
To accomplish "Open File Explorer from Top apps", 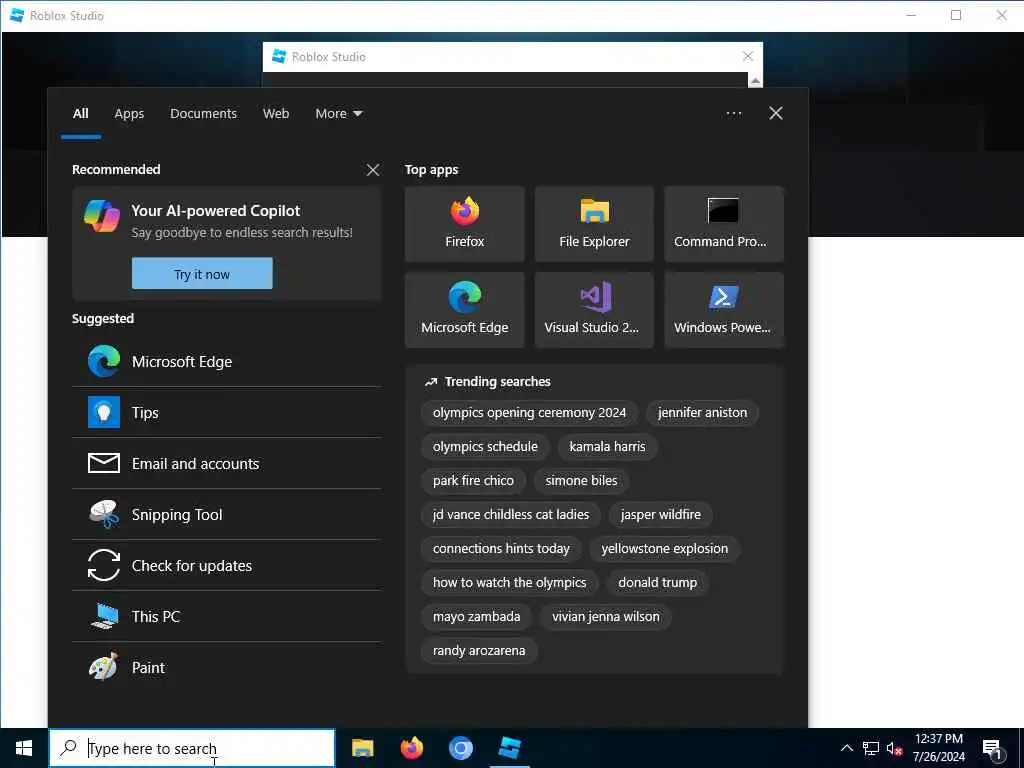I will click(594, 224).
